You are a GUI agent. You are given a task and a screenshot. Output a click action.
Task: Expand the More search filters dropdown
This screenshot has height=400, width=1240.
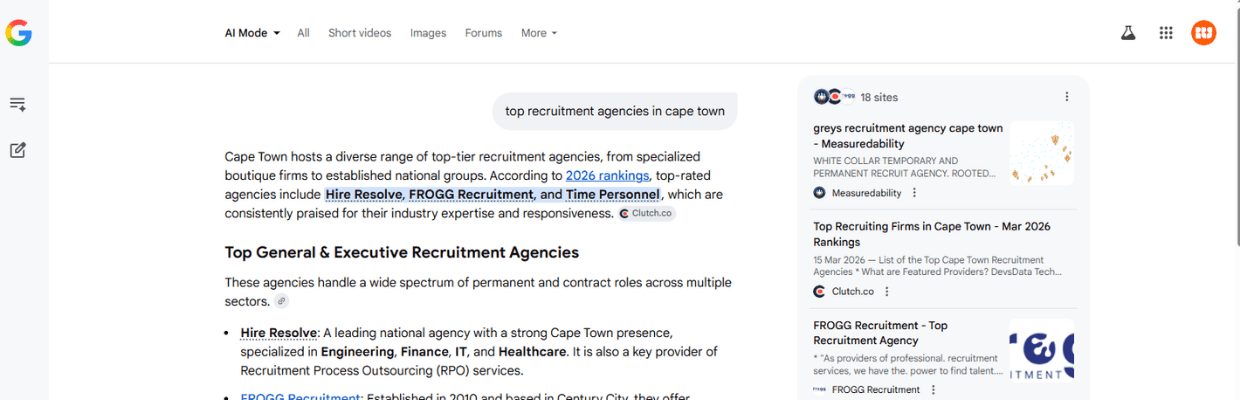pos(539,33)
